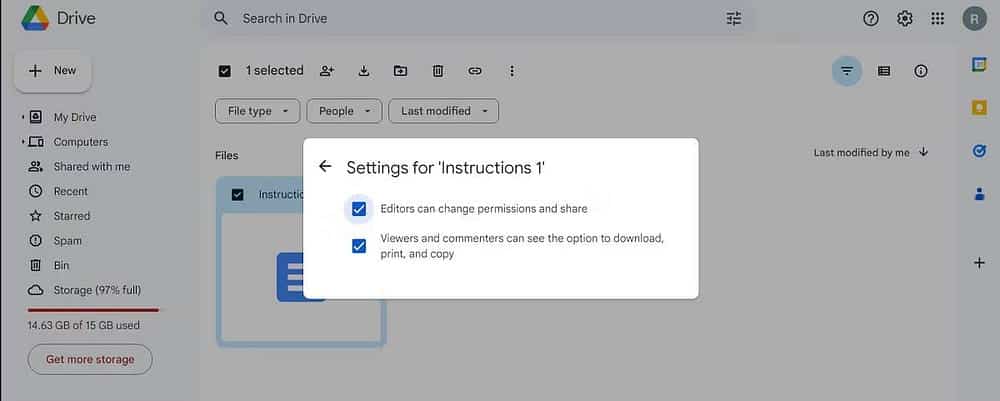Open the Google apps grid

tap(938, 18)
